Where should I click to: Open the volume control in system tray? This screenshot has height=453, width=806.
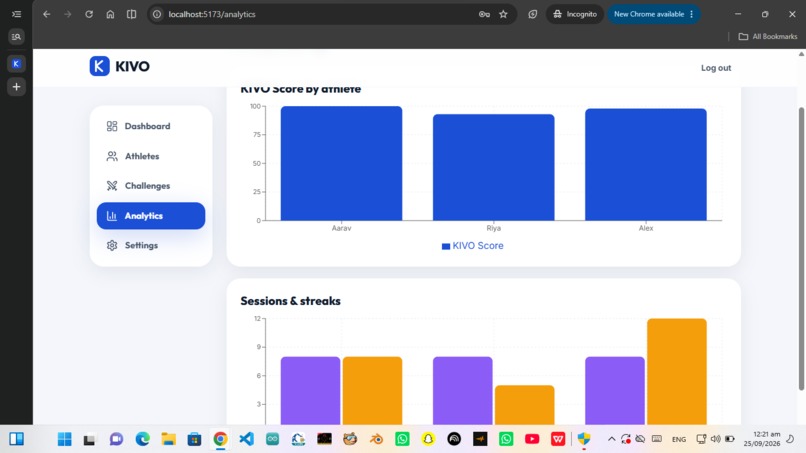tap(716, 439)
